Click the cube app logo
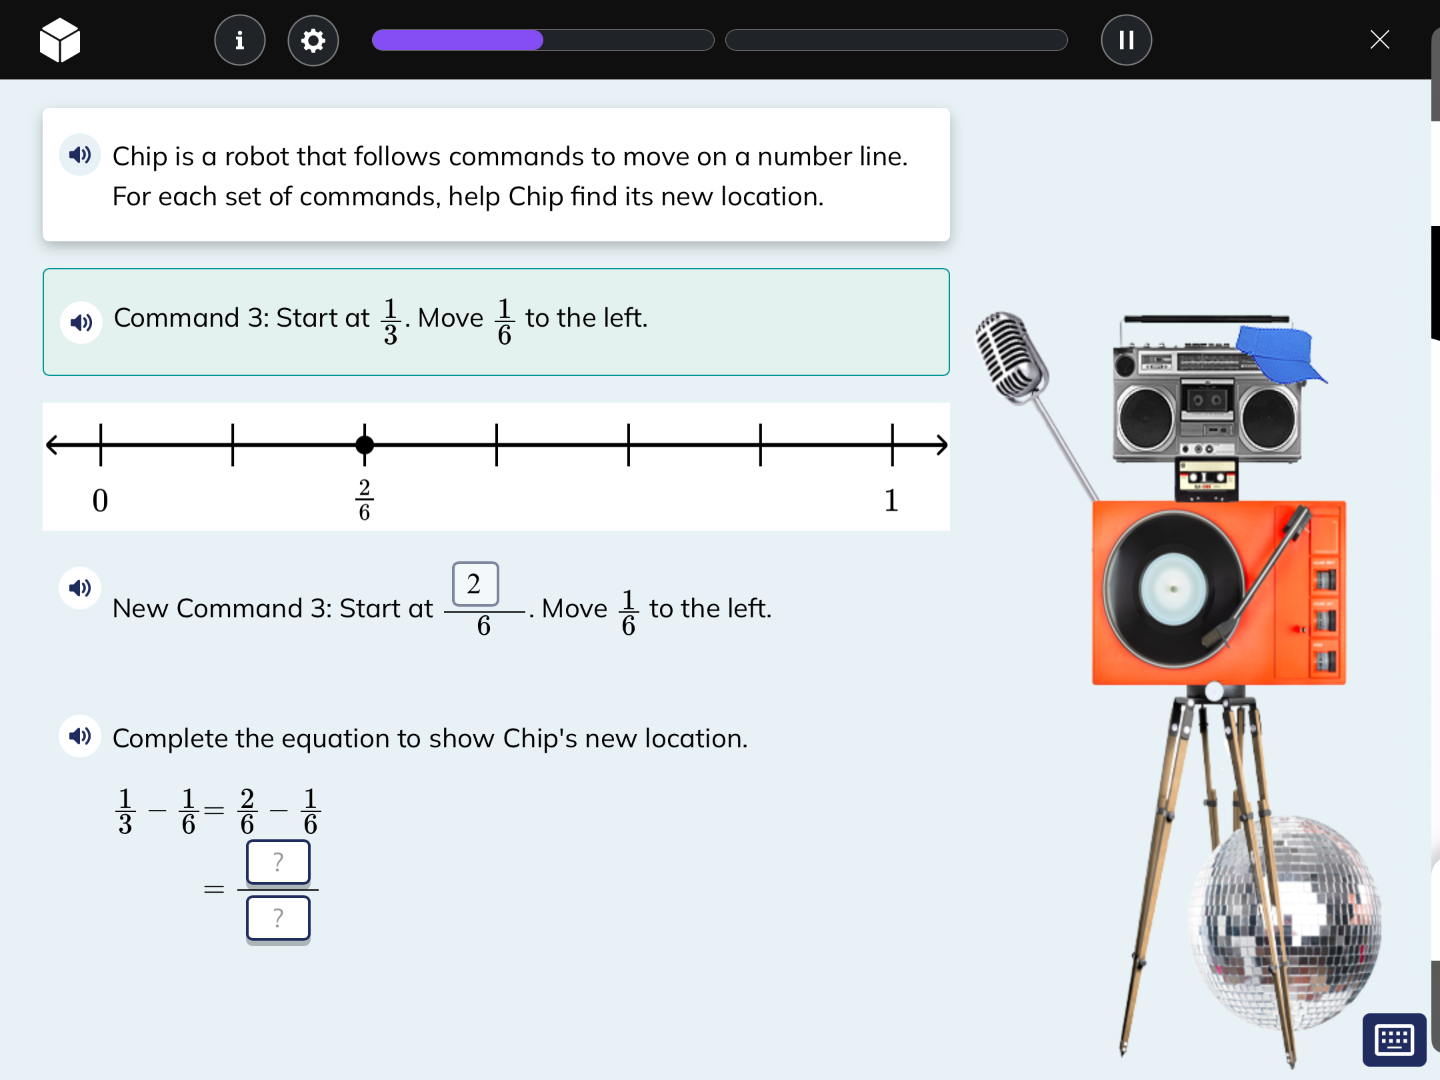The width and height of the screenshot is (1440, 1080). click(60, 40)
